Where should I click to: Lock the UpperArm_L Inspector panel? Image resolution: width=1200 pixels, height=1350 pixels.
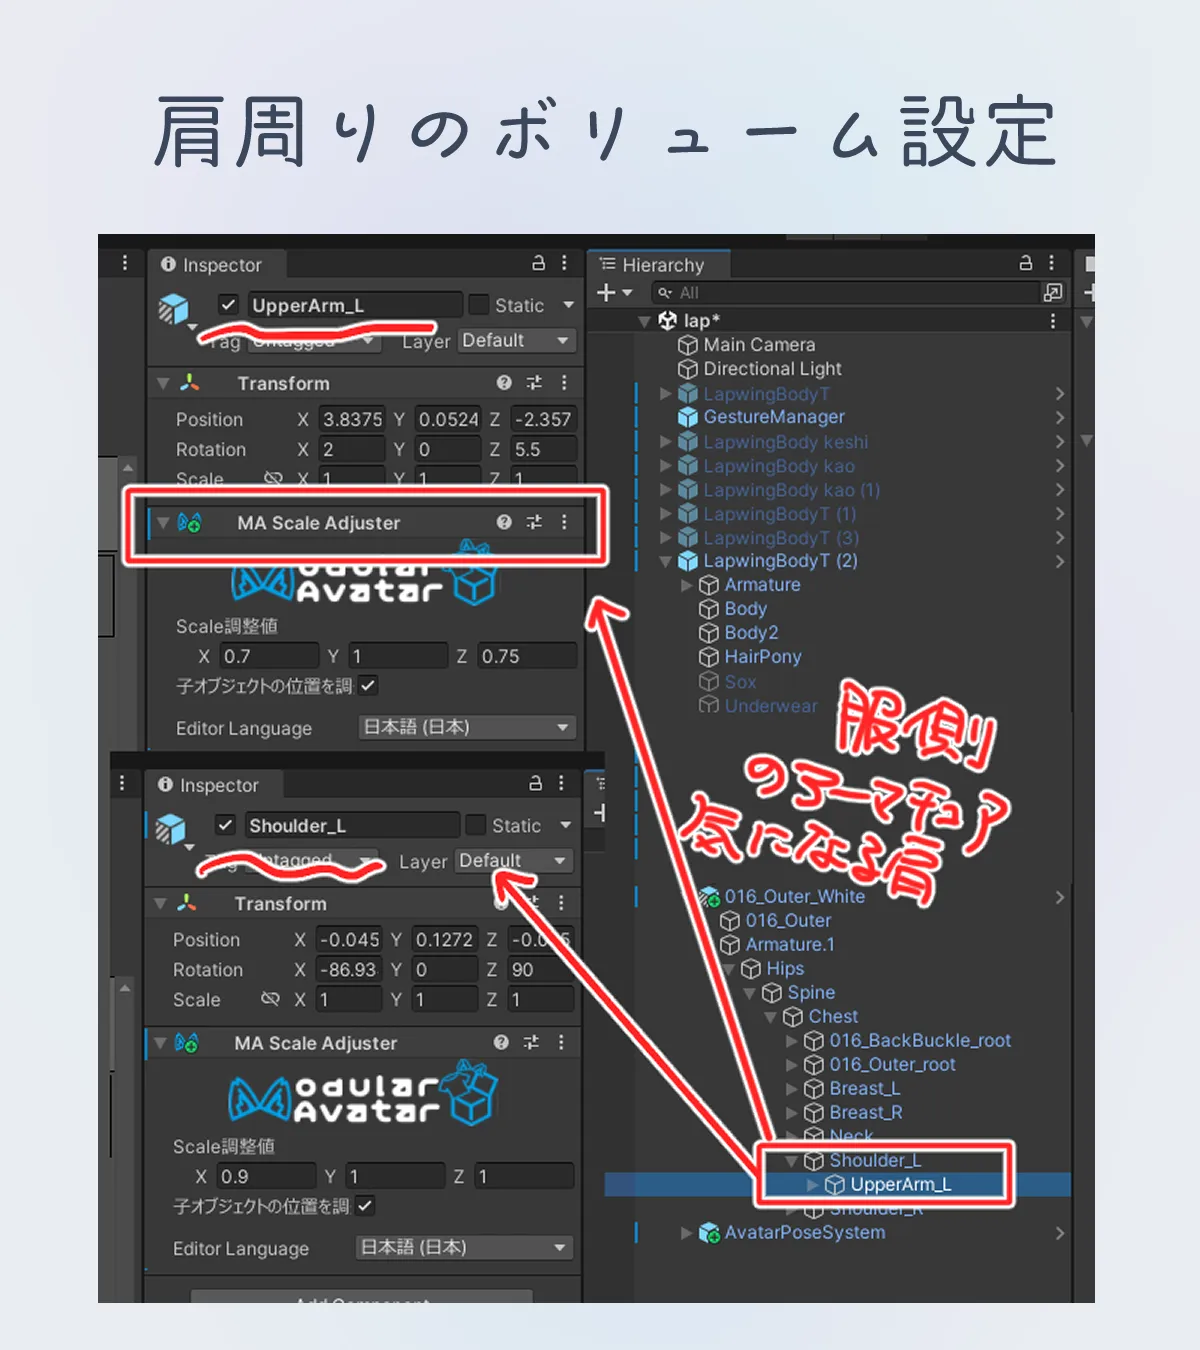(538, 263)
